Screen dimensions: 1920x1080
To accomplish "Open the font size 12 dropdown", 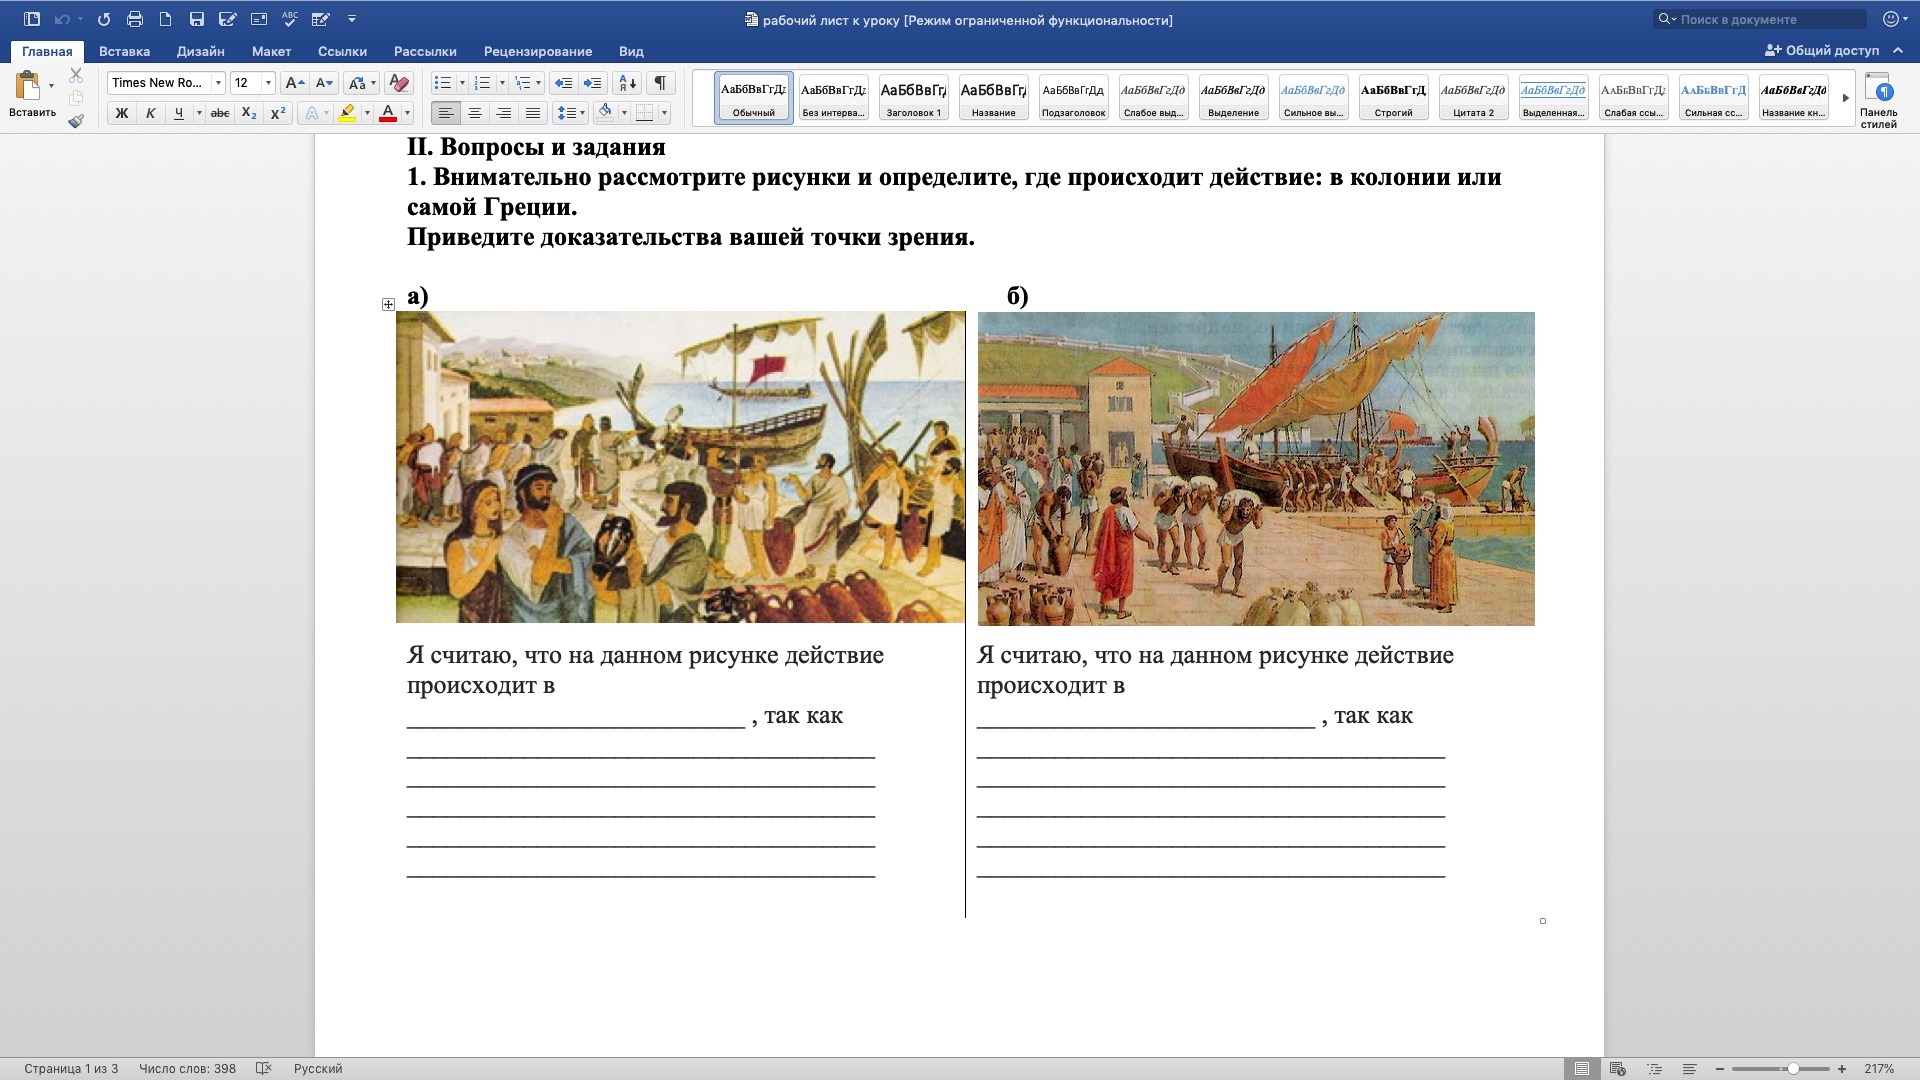I will coord(267,83).
